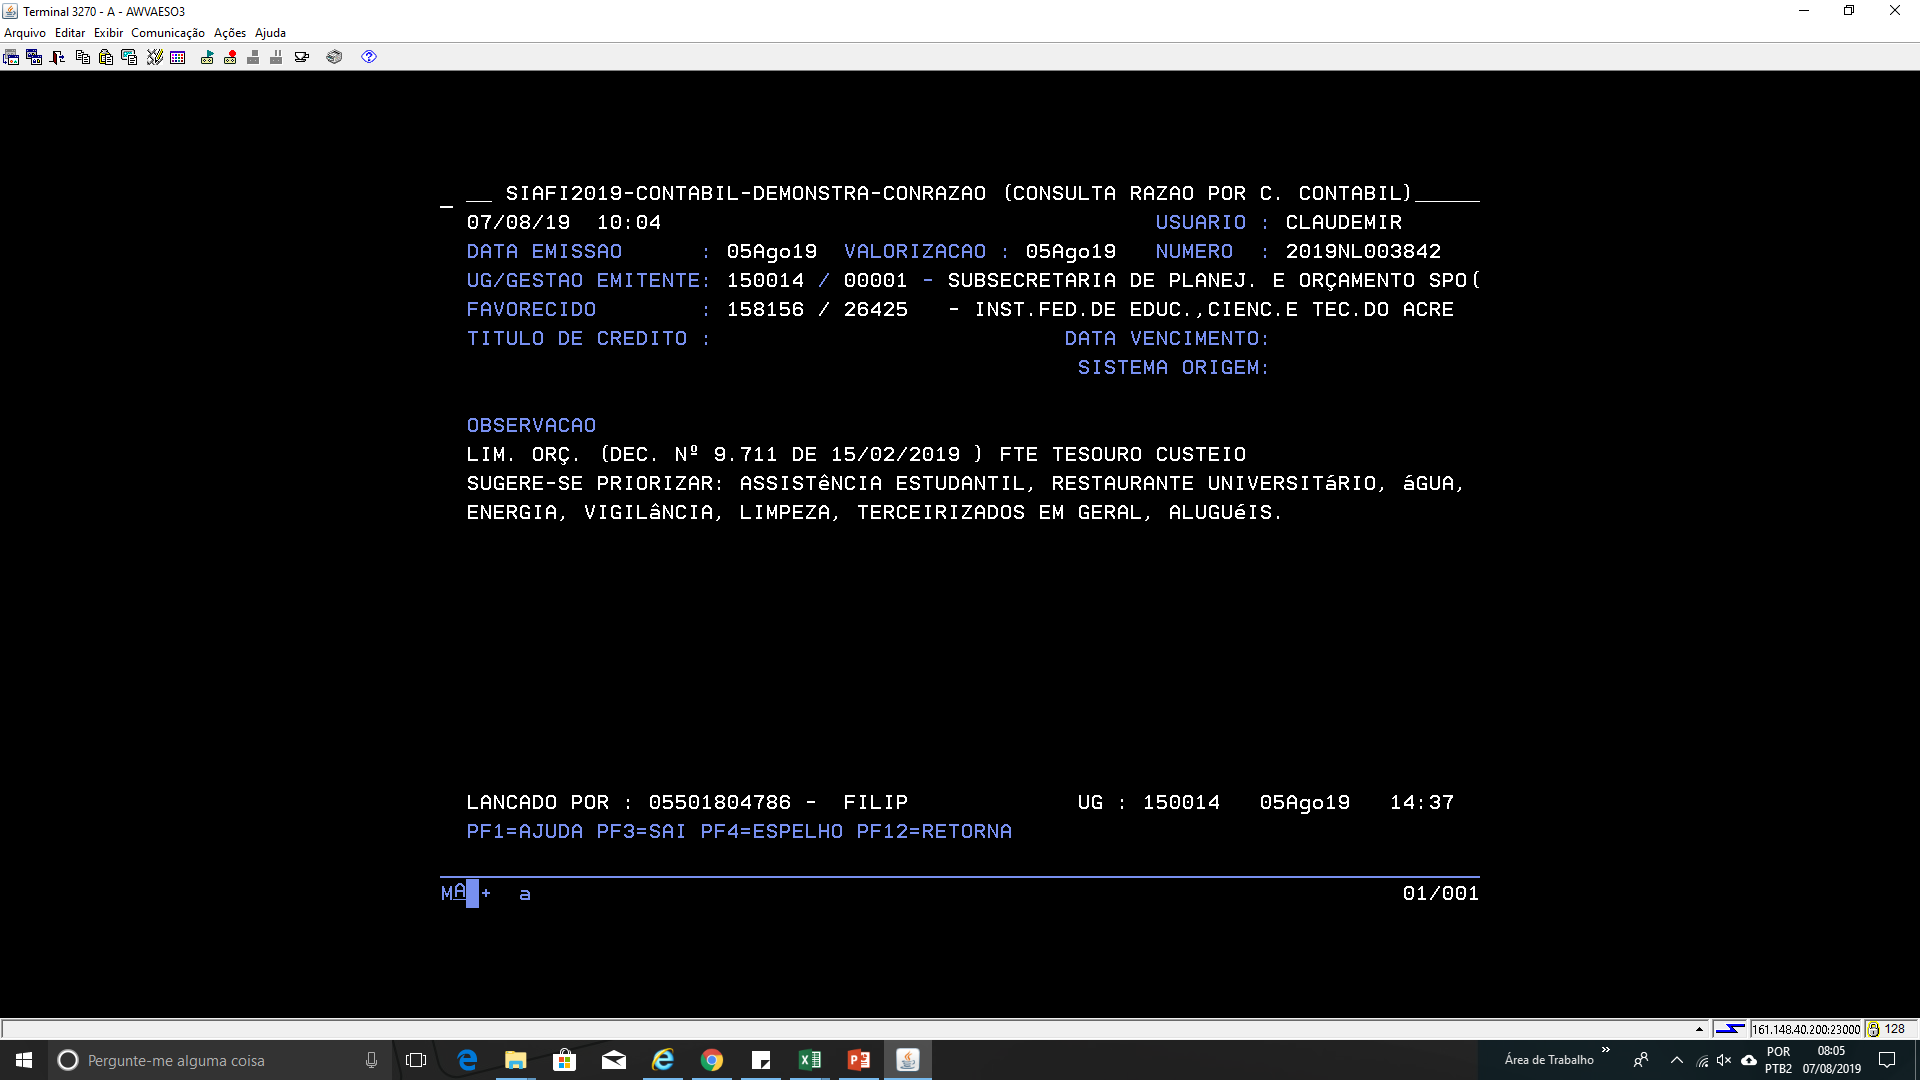Toggle the muted volume tray icon
The height and width of the screenshot is (1080, 1920).
[x=1724, y=1060]
